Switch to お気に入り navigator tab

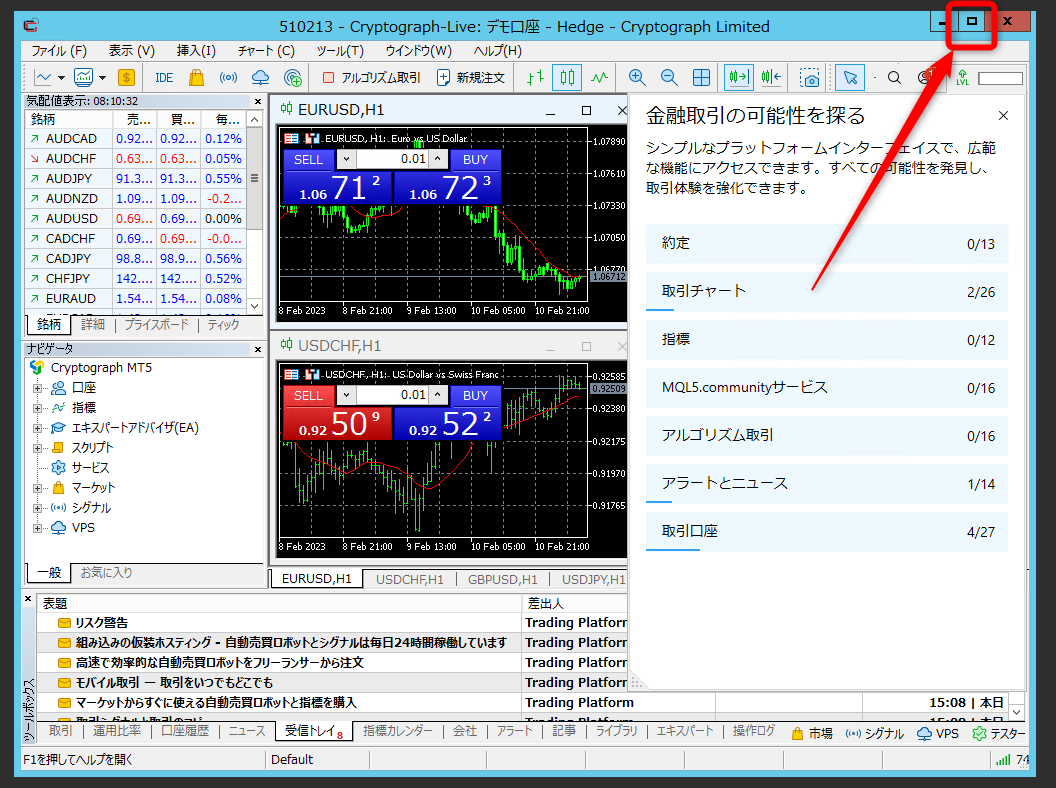click(106, 572)
